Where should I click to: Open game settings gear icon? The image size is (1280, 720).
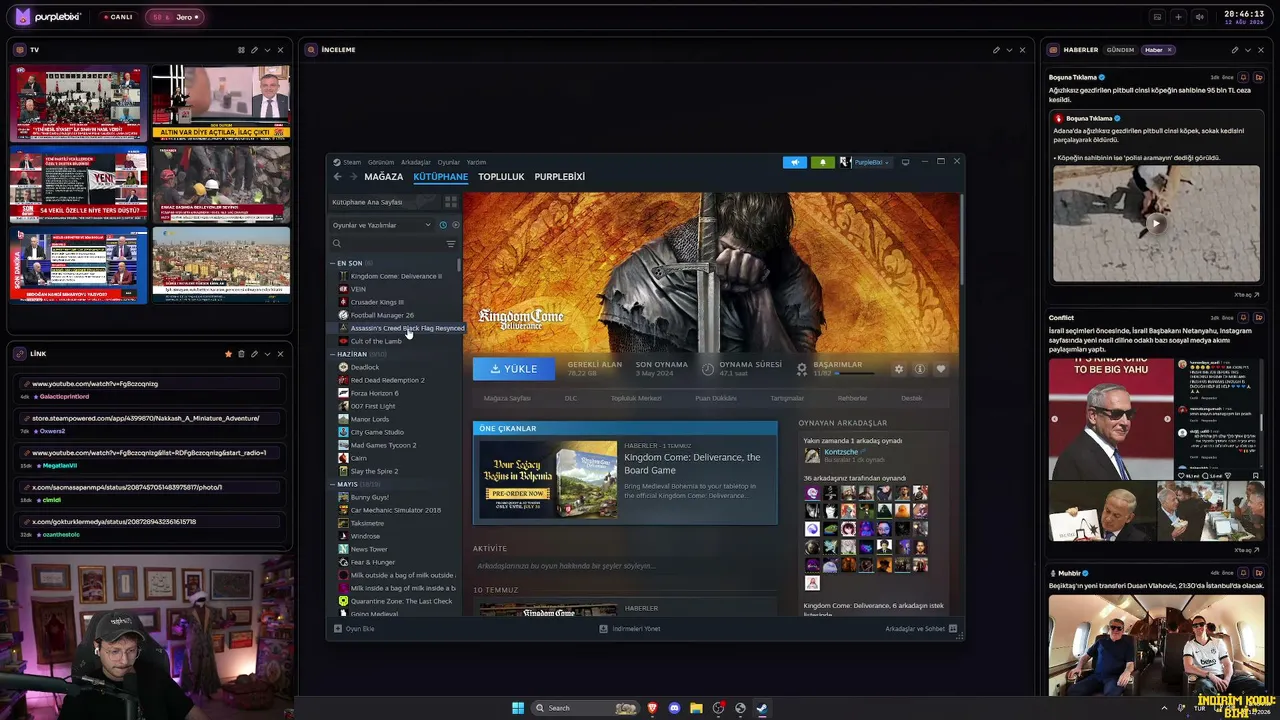898,369
